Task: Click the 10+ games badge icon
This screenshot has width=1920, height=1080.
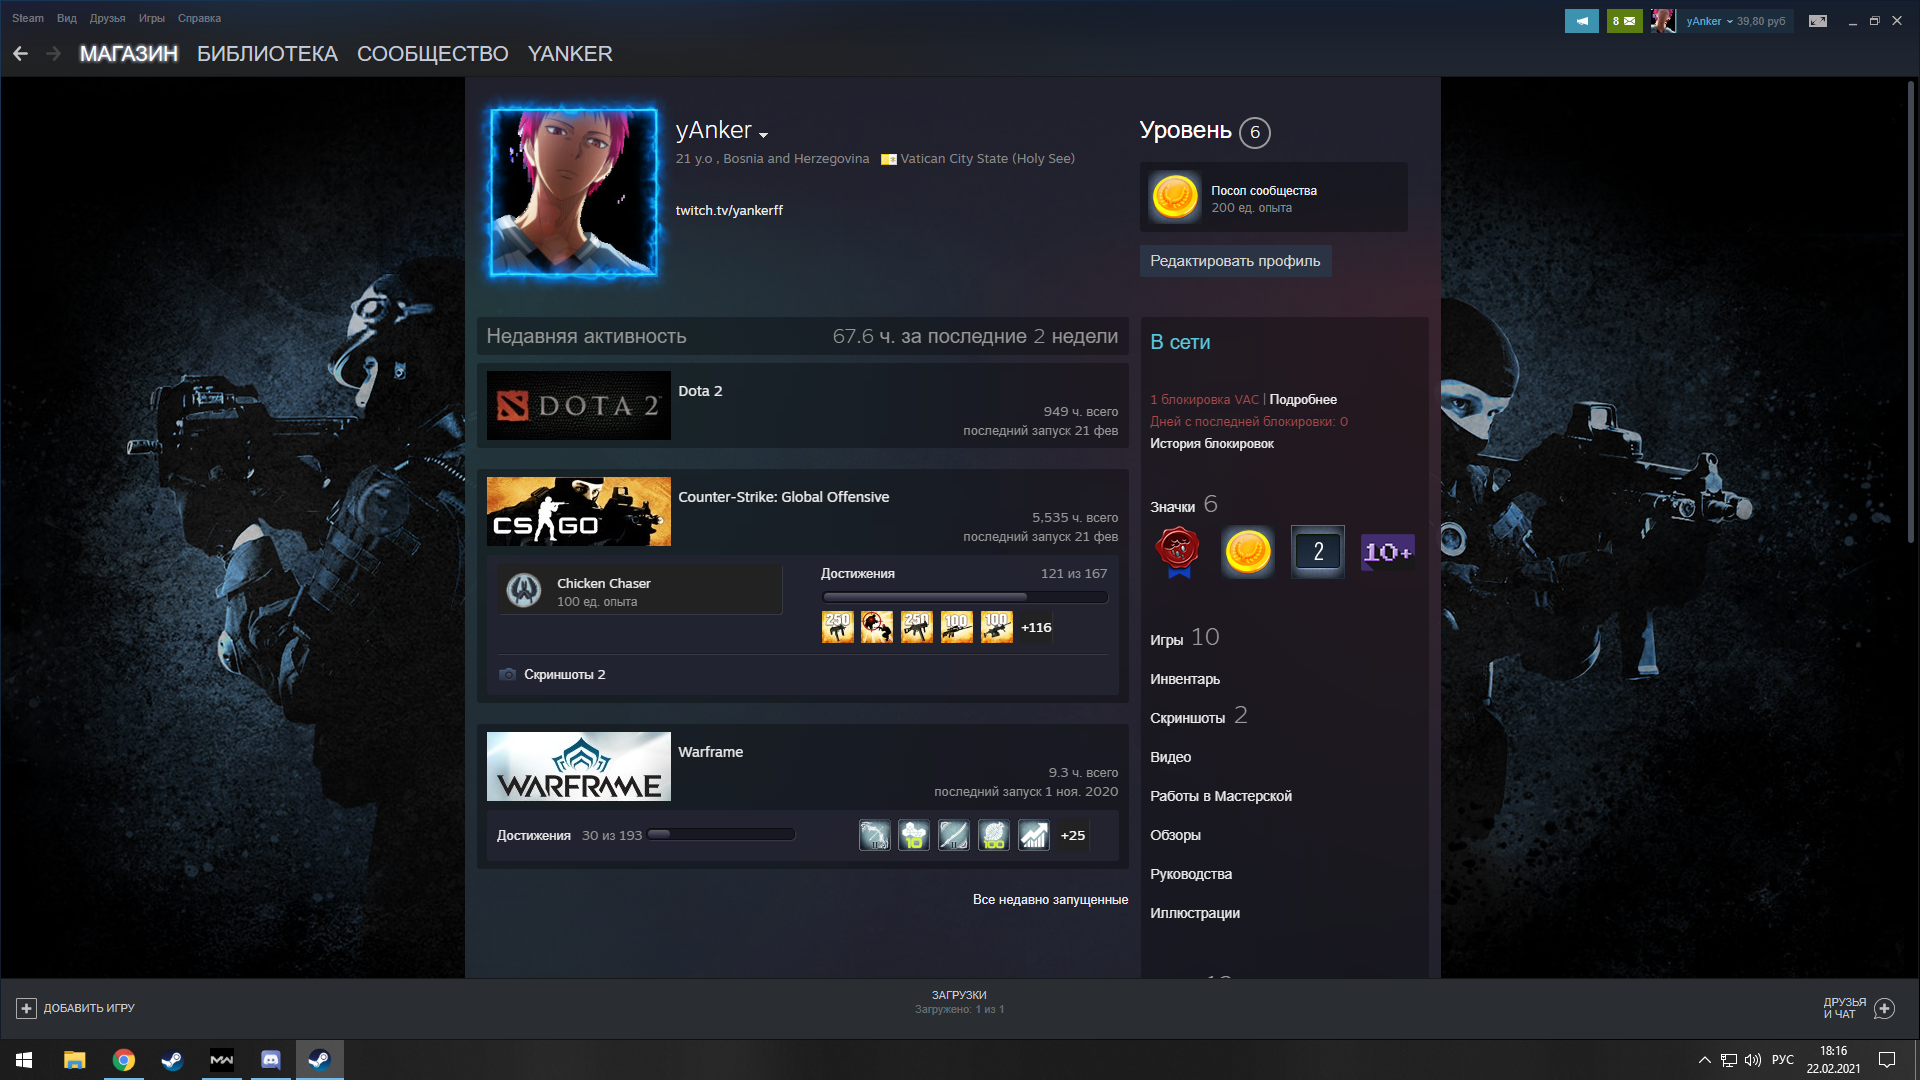Action: click(1385, 550)
